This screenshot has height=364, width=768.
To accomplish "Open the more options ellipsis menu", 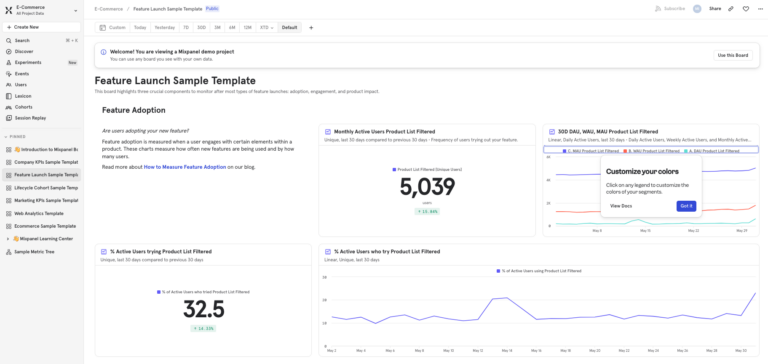I will [x=760, y=9].
